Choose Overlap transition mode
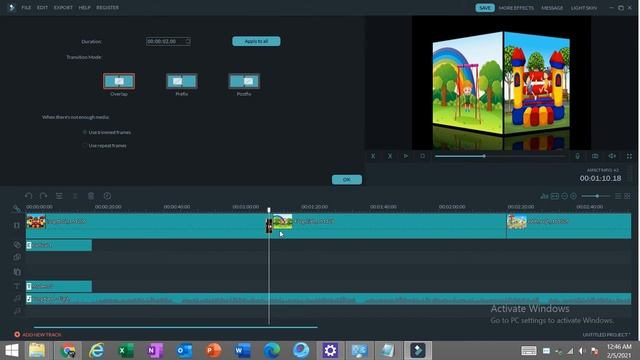 [119, 81]
